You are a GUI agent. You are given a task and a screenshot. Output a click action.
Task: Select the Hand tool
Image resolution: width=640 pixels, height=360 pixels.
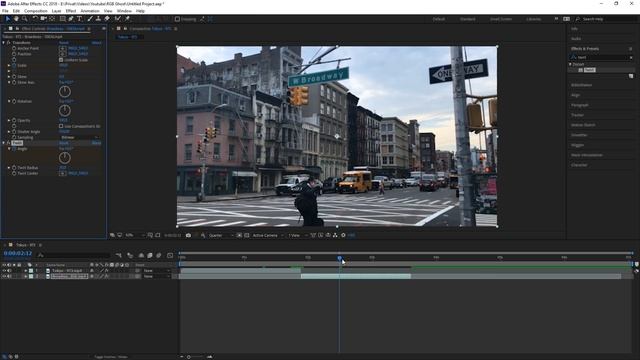(16, 19)
